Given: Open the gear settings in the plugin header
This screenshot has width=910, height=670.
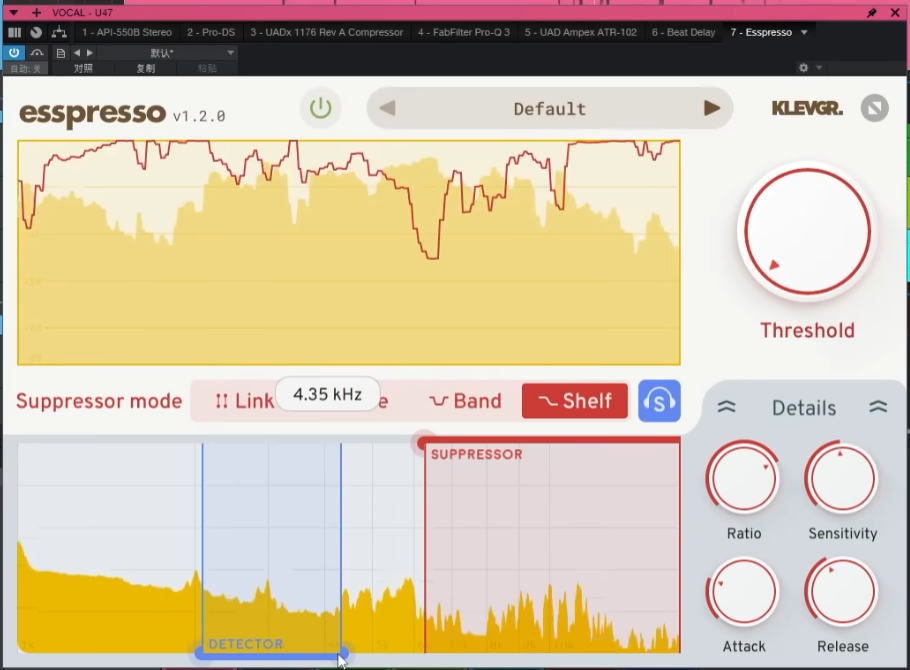Looking at the screenshot, I should 803,68.
